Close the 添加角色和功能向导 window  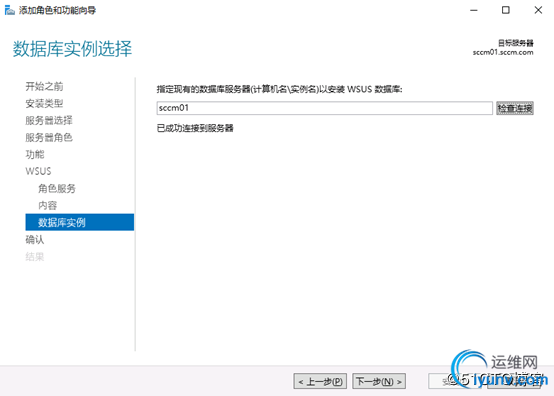click(538, 10)
